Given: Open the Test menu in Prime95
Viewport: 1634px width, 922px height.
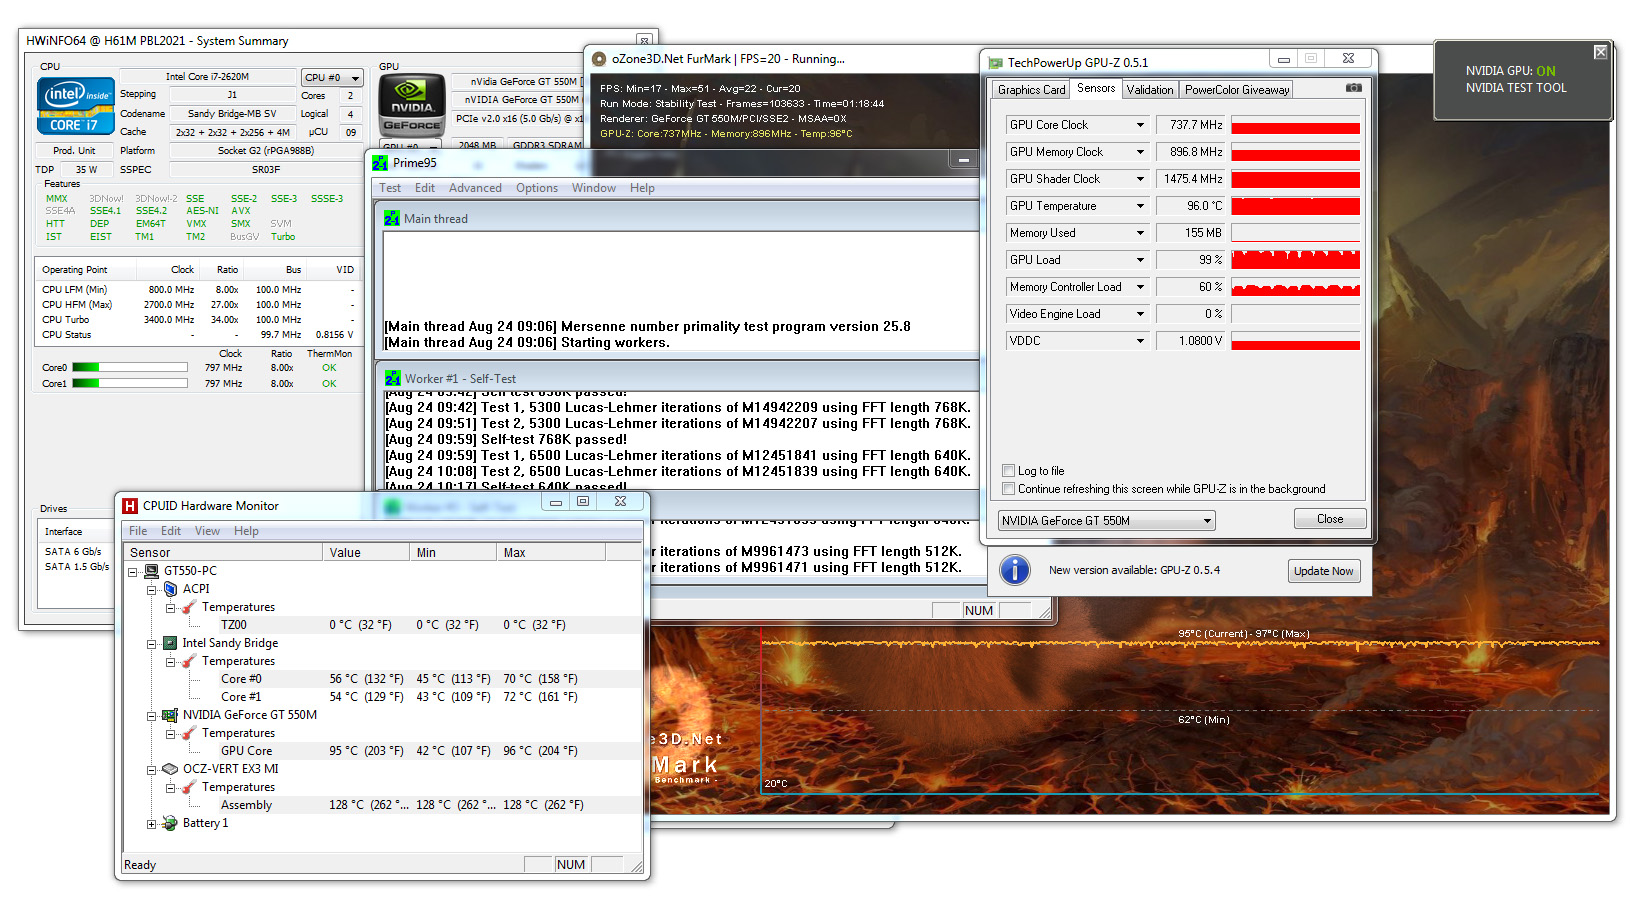Looking at the screenshot, I should pos(390,188).
